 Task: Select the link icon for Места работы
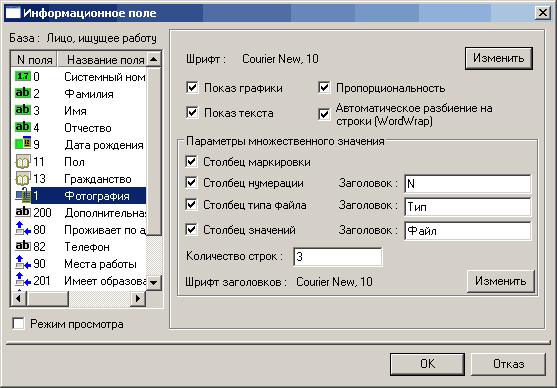pyautogui.click(x=23, y=263)
